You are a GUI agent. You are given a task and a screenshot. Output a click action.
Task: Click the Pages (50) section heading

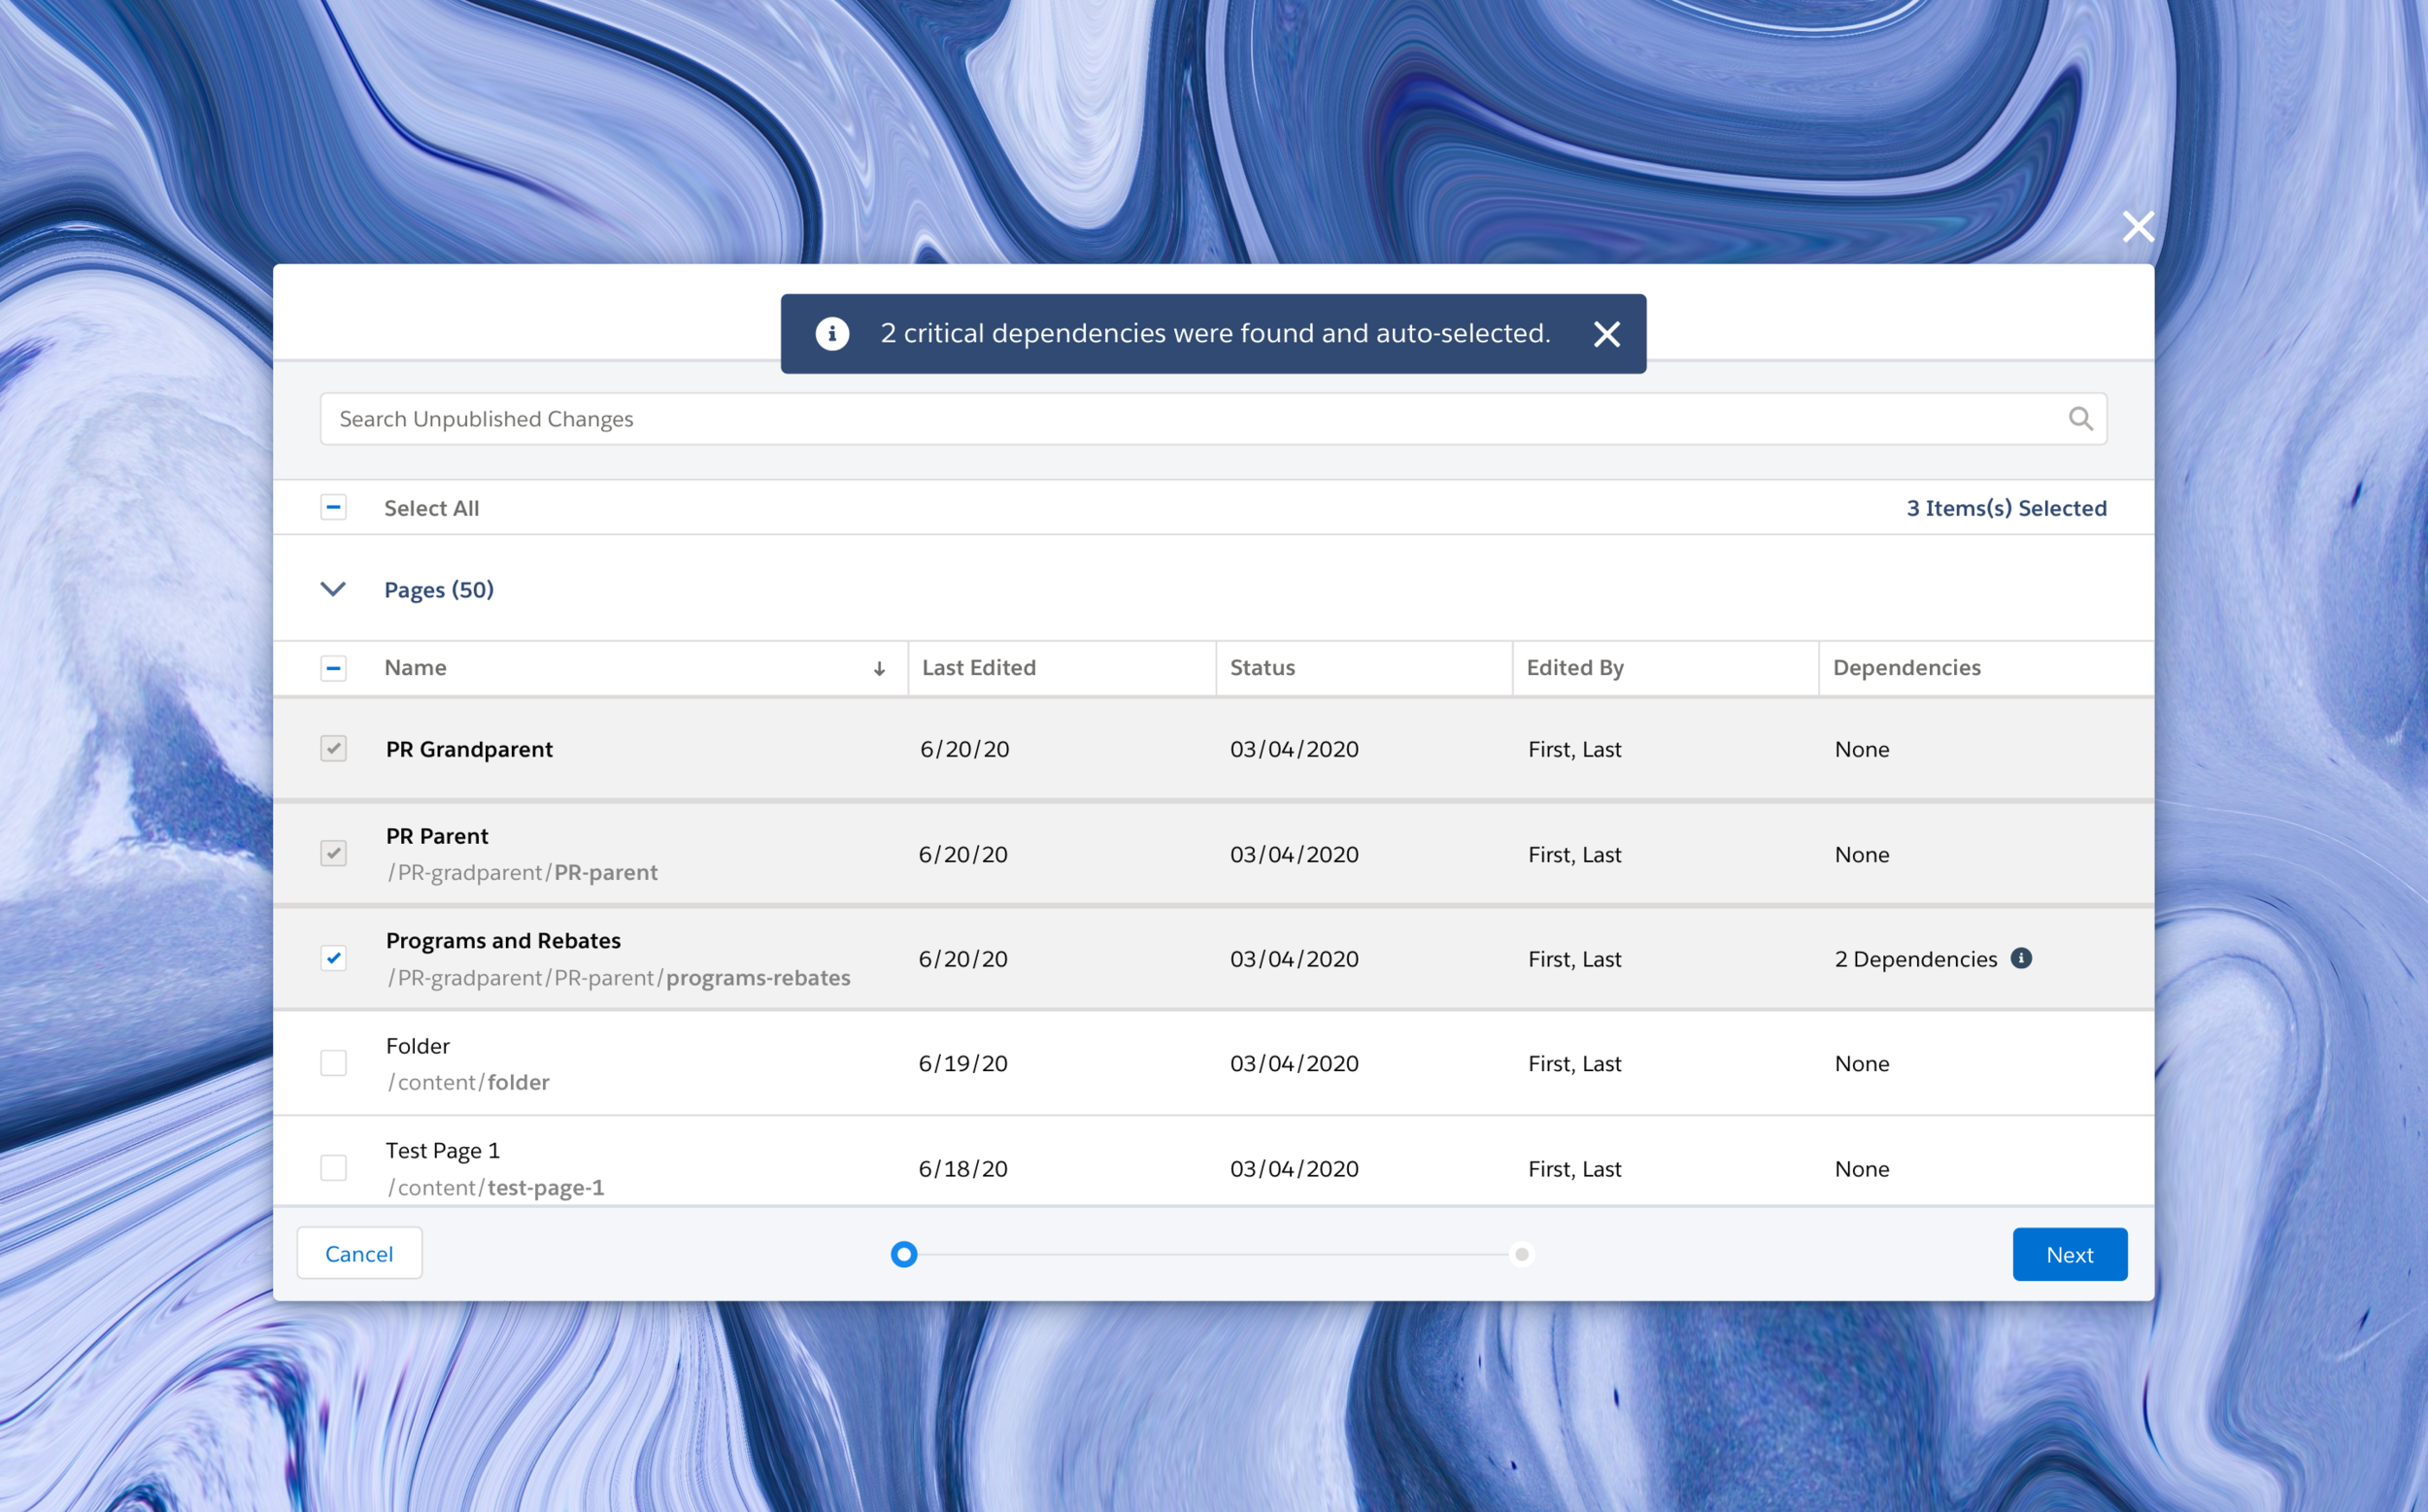point(439,590)
